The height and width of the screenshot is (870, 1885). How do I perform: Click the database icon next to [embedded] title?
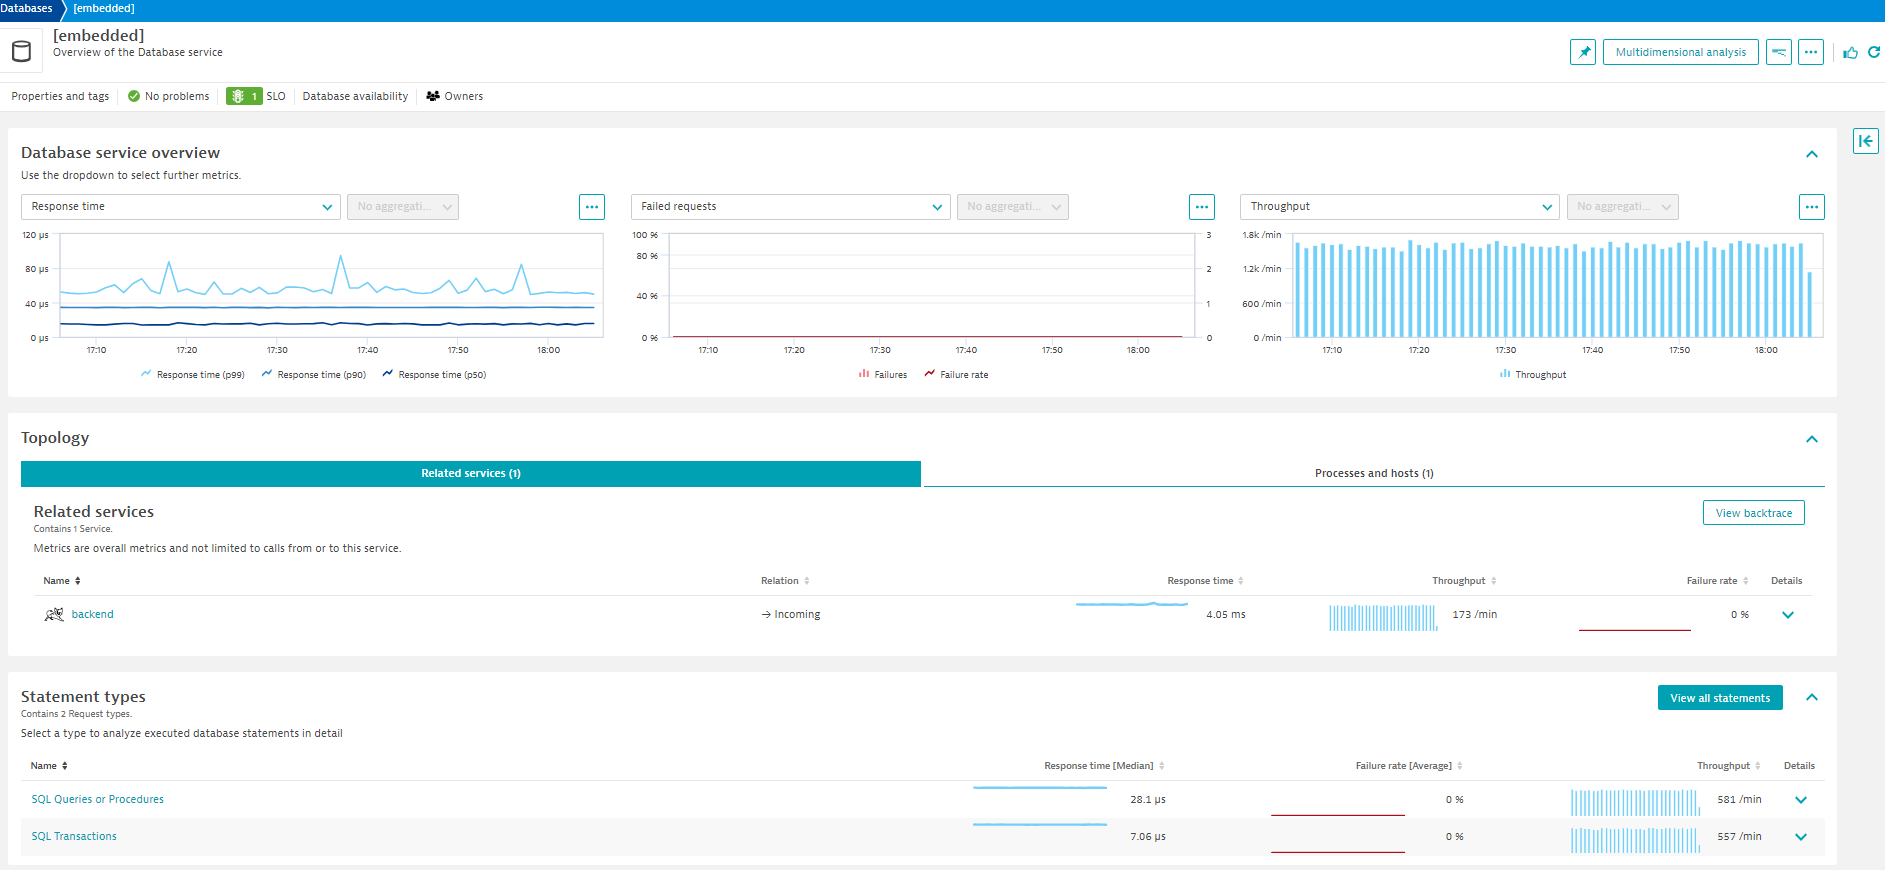pos(21,51)
